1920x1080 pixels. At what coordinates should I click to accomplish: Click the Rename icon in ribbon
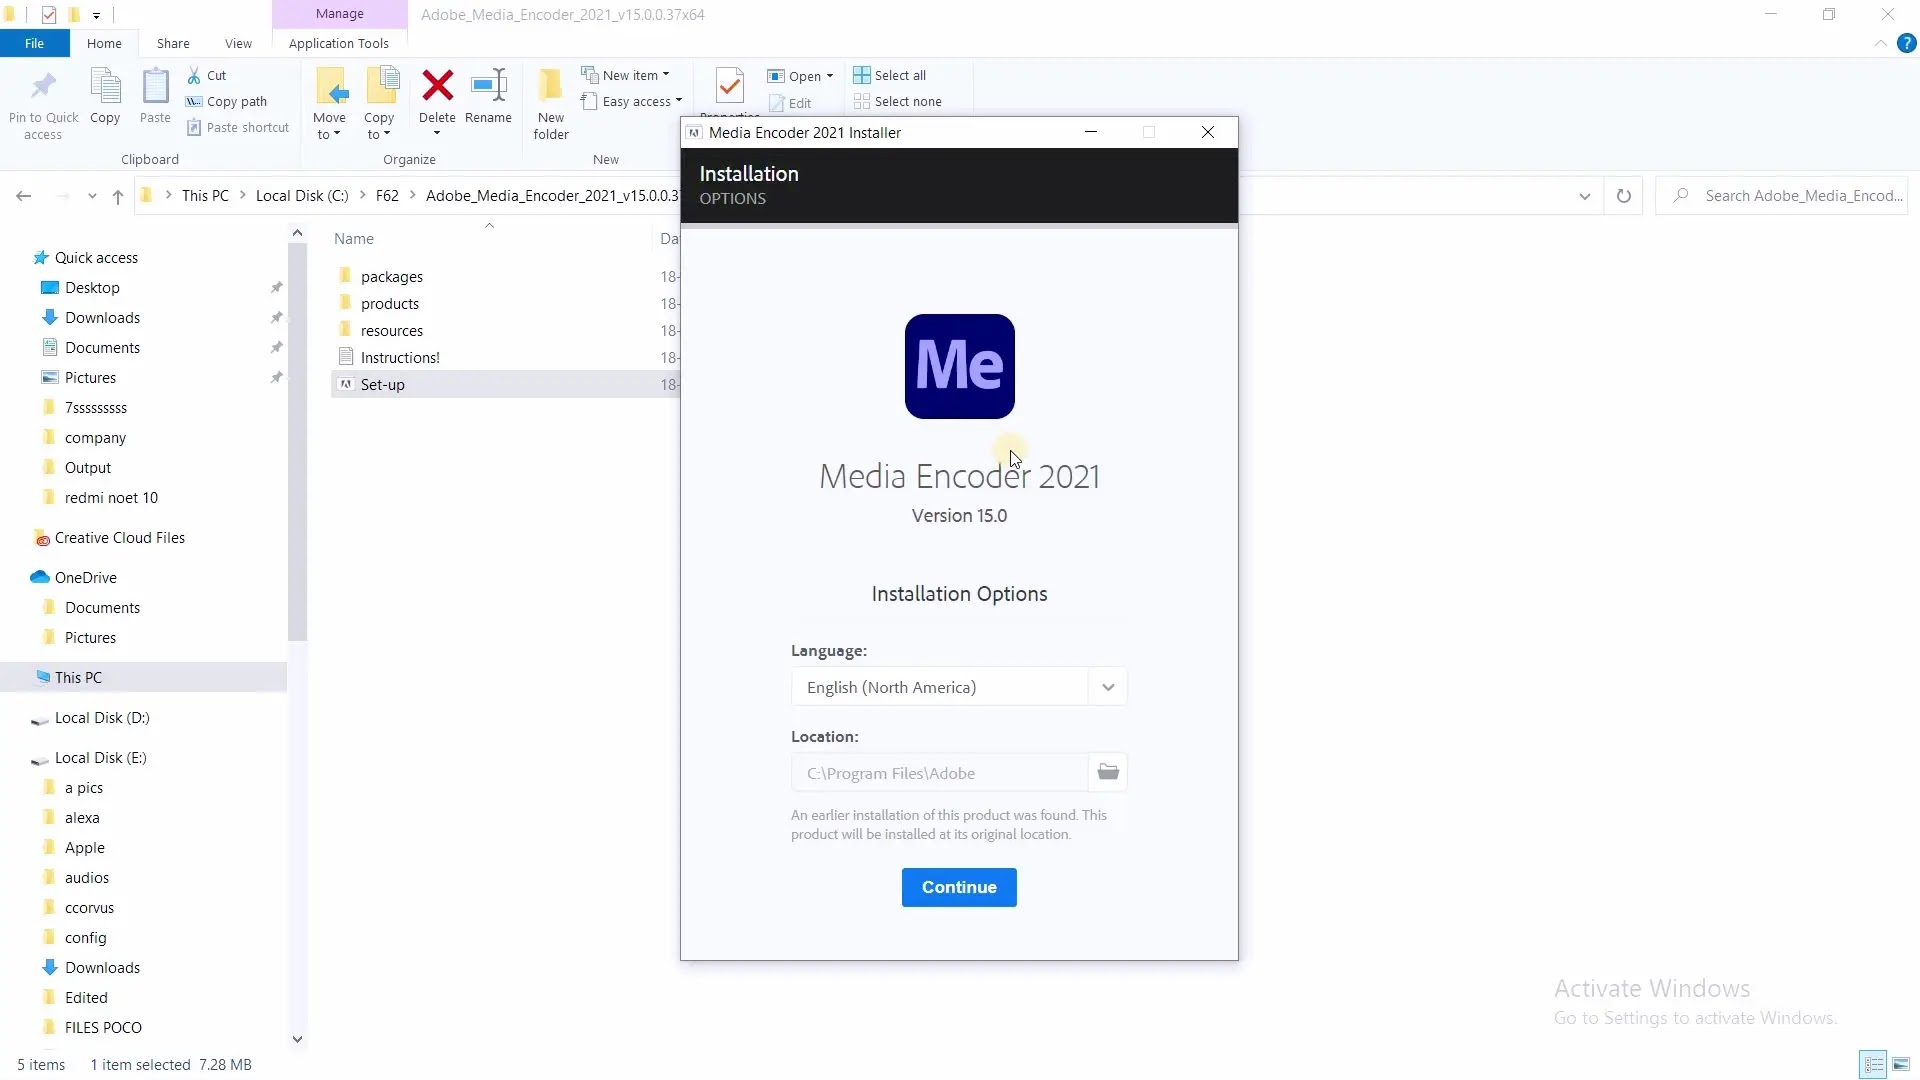(488, 86)
